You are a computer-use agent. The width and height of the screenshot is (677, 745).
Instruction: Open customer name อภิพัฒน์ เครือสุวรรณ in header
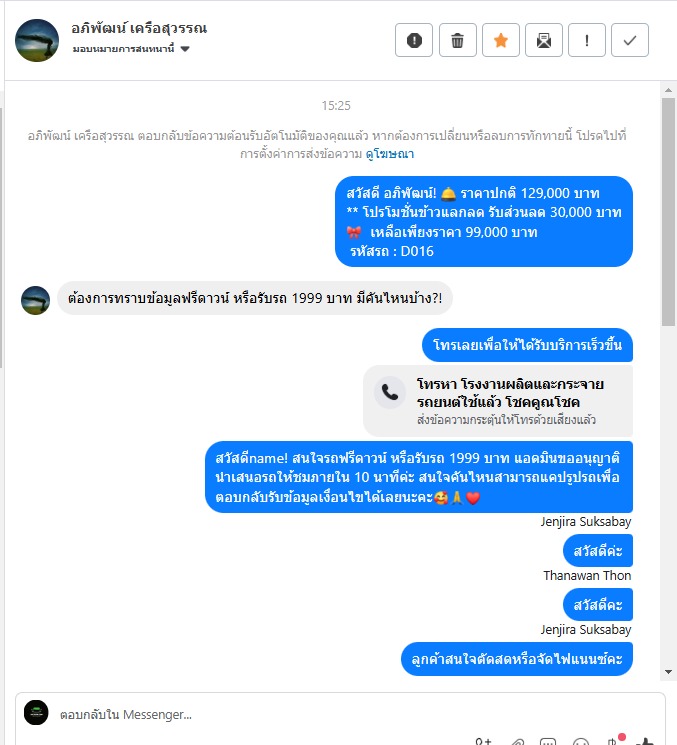point(139,29)
